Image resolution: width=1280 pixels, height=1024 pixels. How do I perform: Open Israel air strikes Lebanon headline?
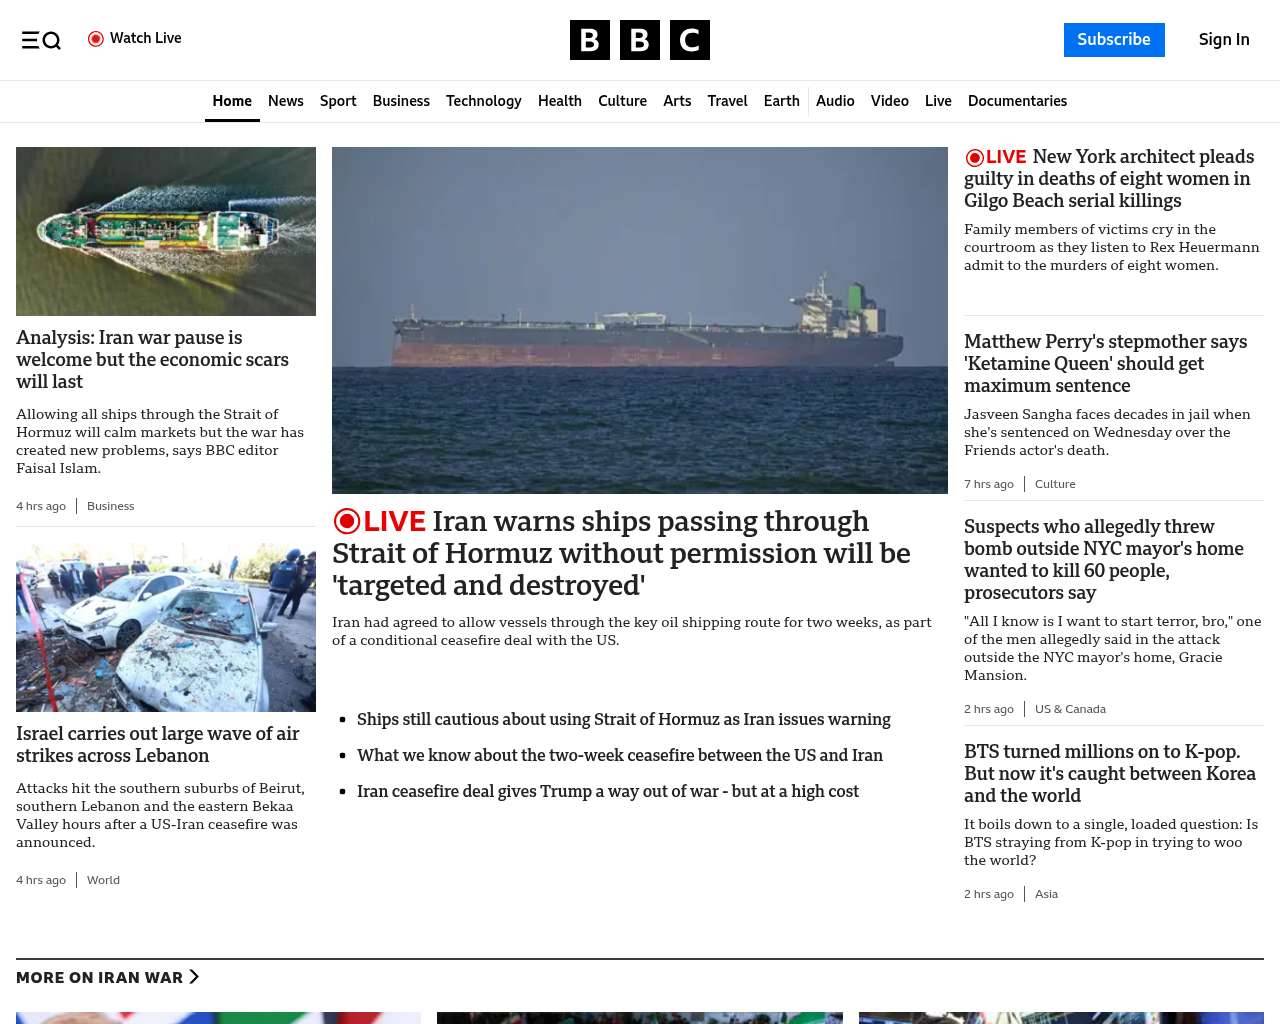point(157,744)
